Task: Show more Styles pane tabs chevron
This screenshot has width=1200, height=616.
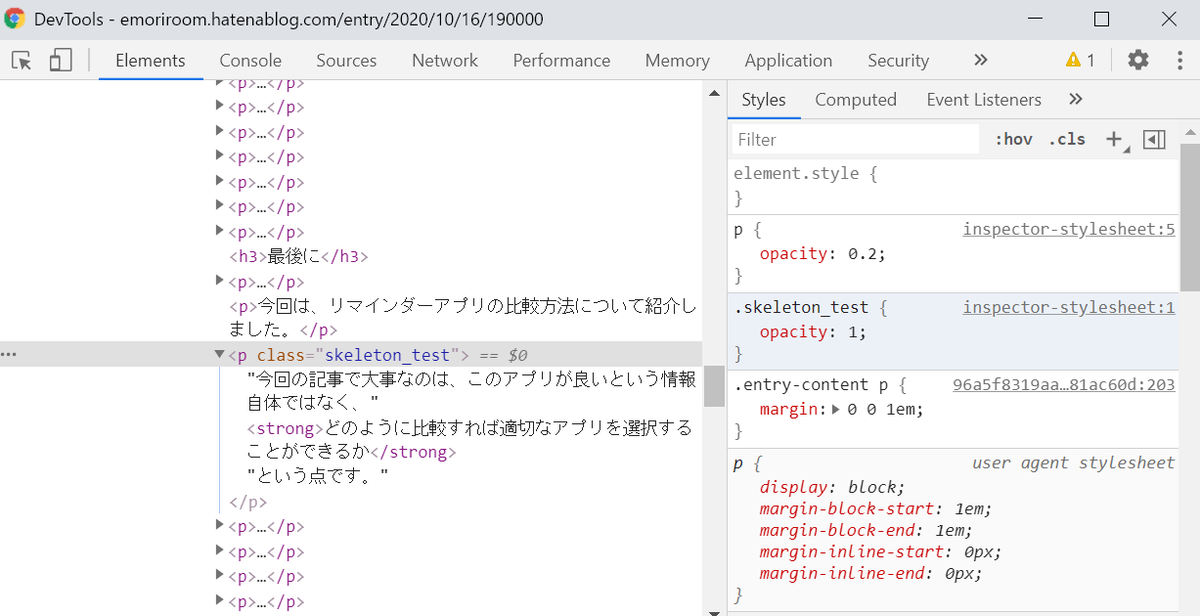Action: coord(1076,99)
